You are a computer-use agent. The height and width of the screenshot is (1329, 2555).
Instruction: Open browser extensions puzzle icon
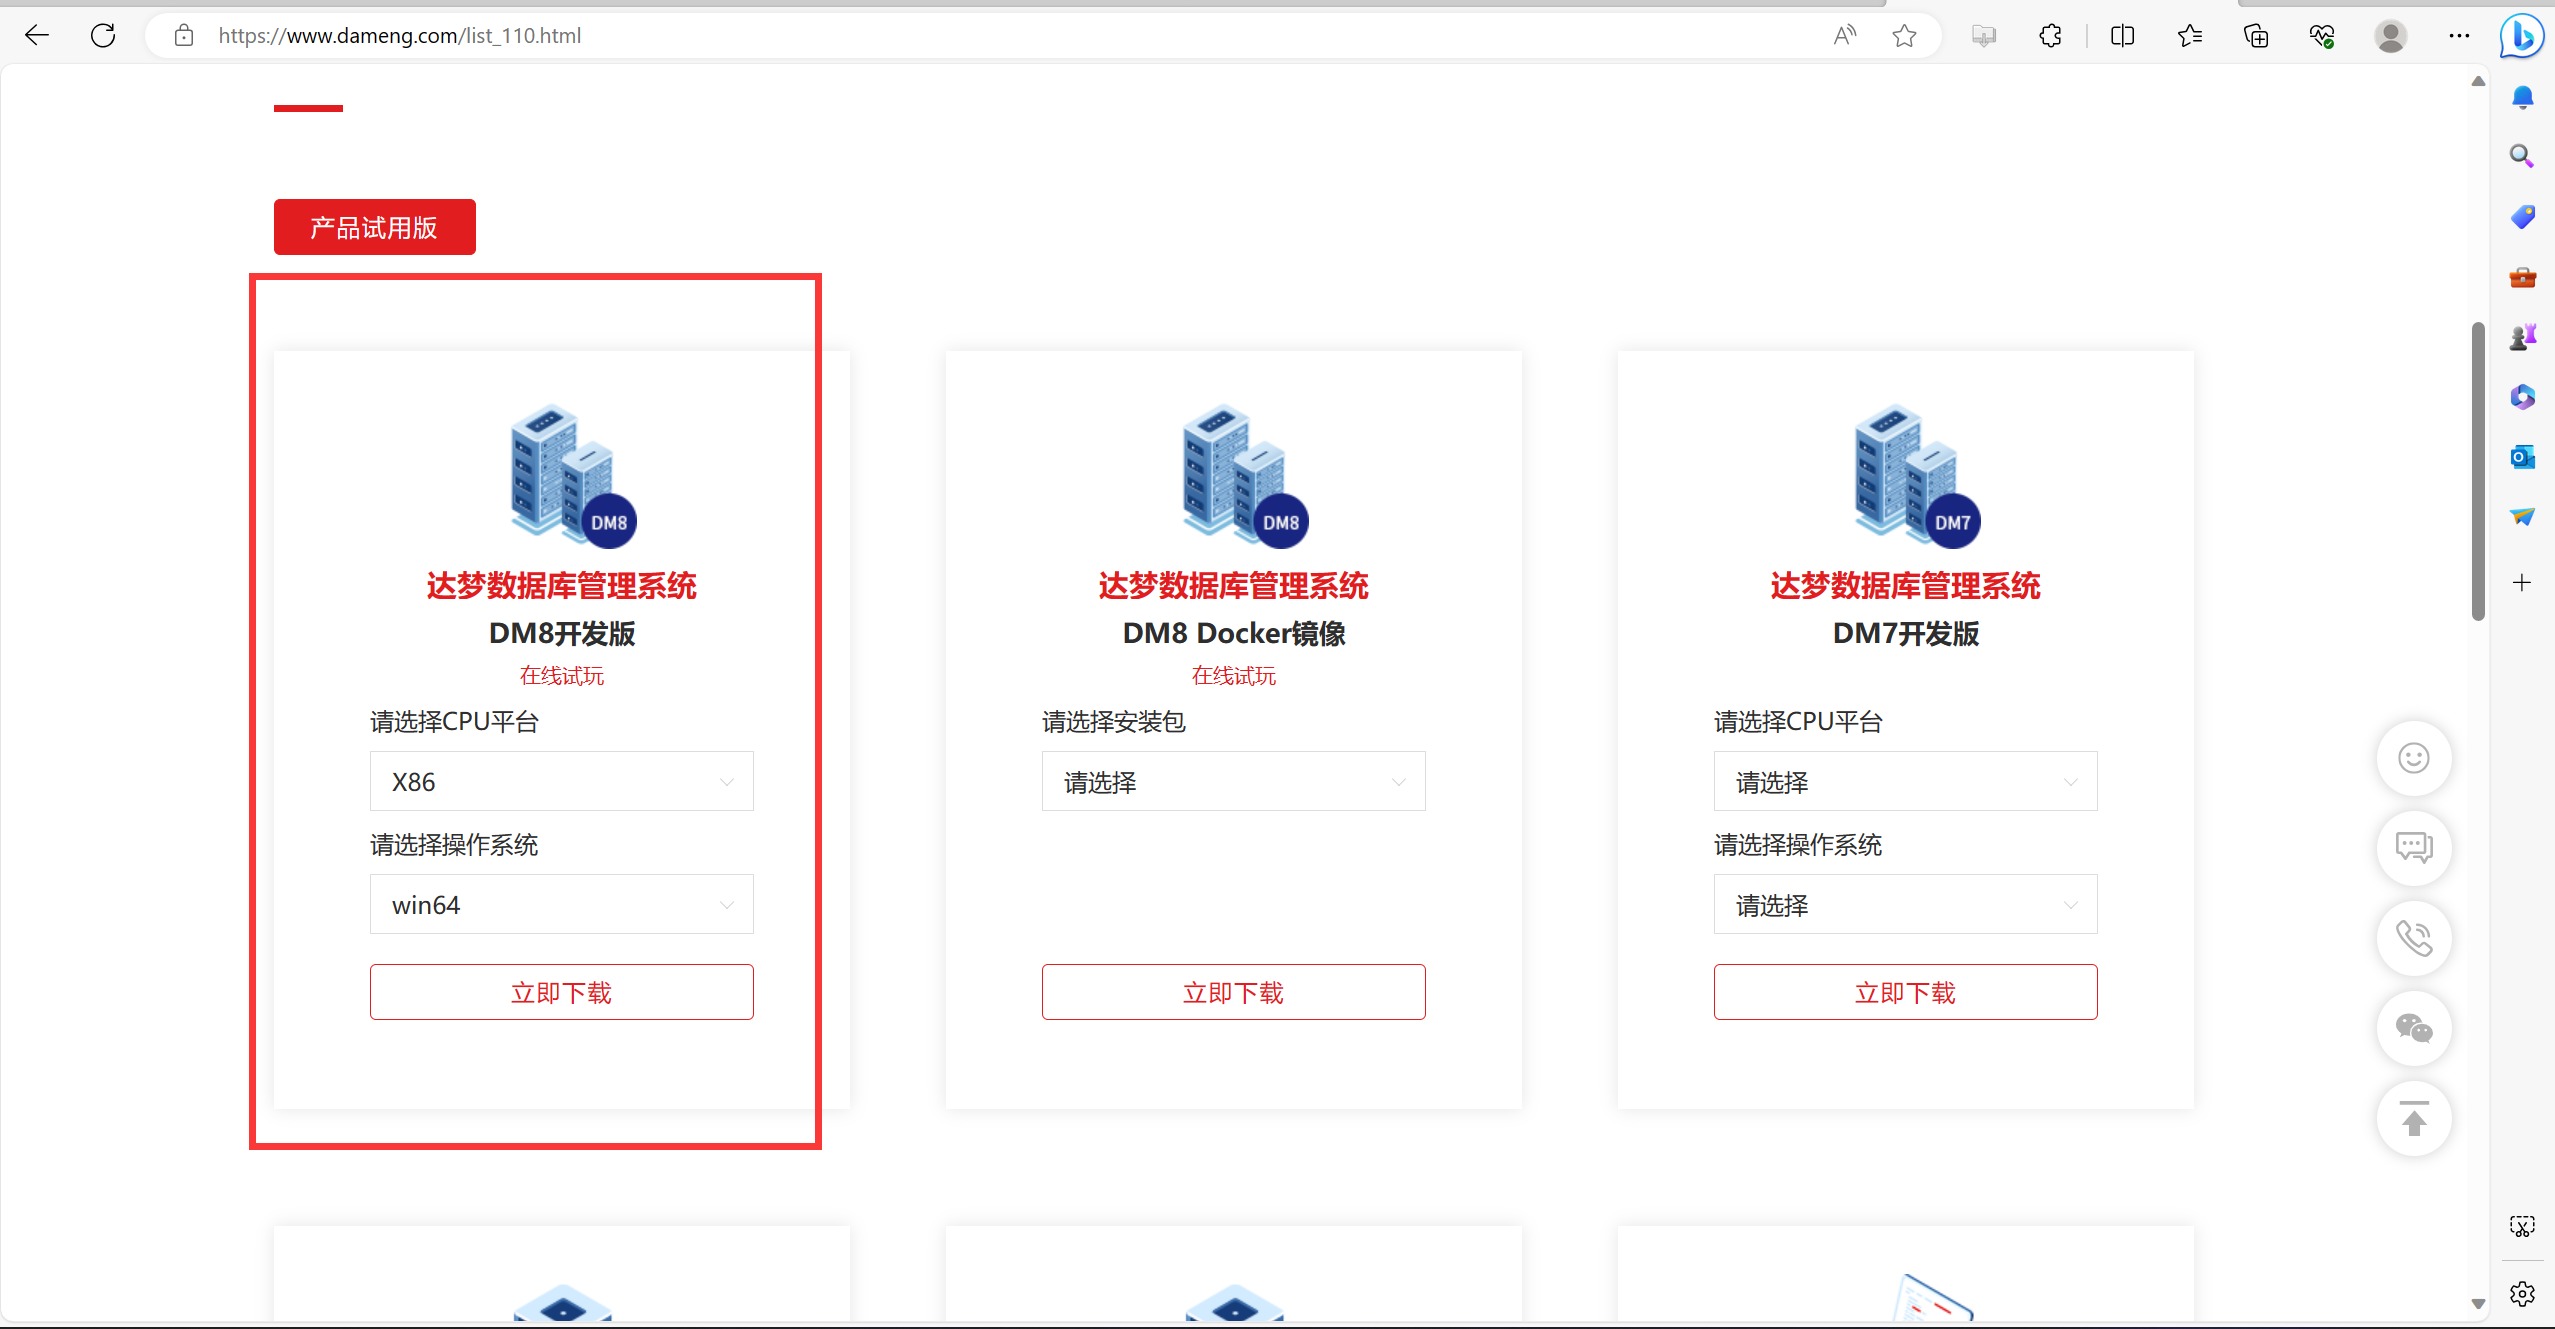point(2050,36)
